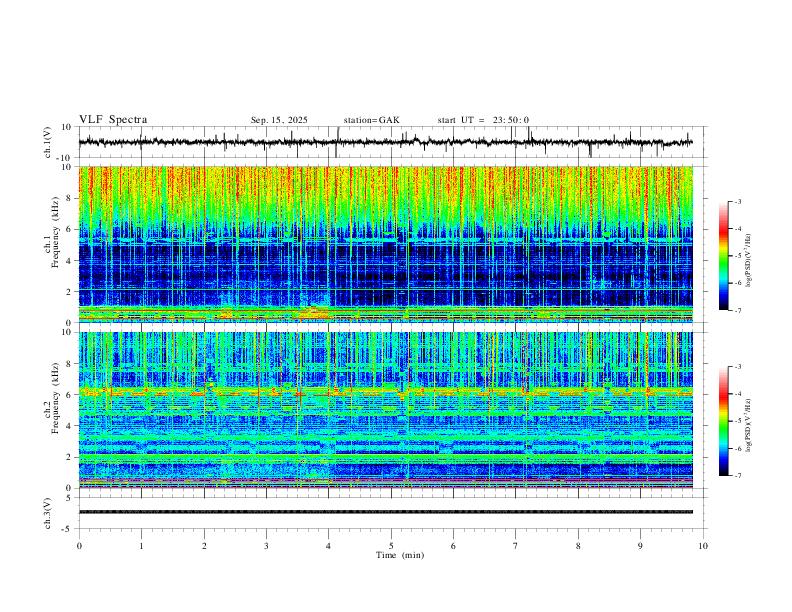Click time axis tick label "4"

[329, 546]
